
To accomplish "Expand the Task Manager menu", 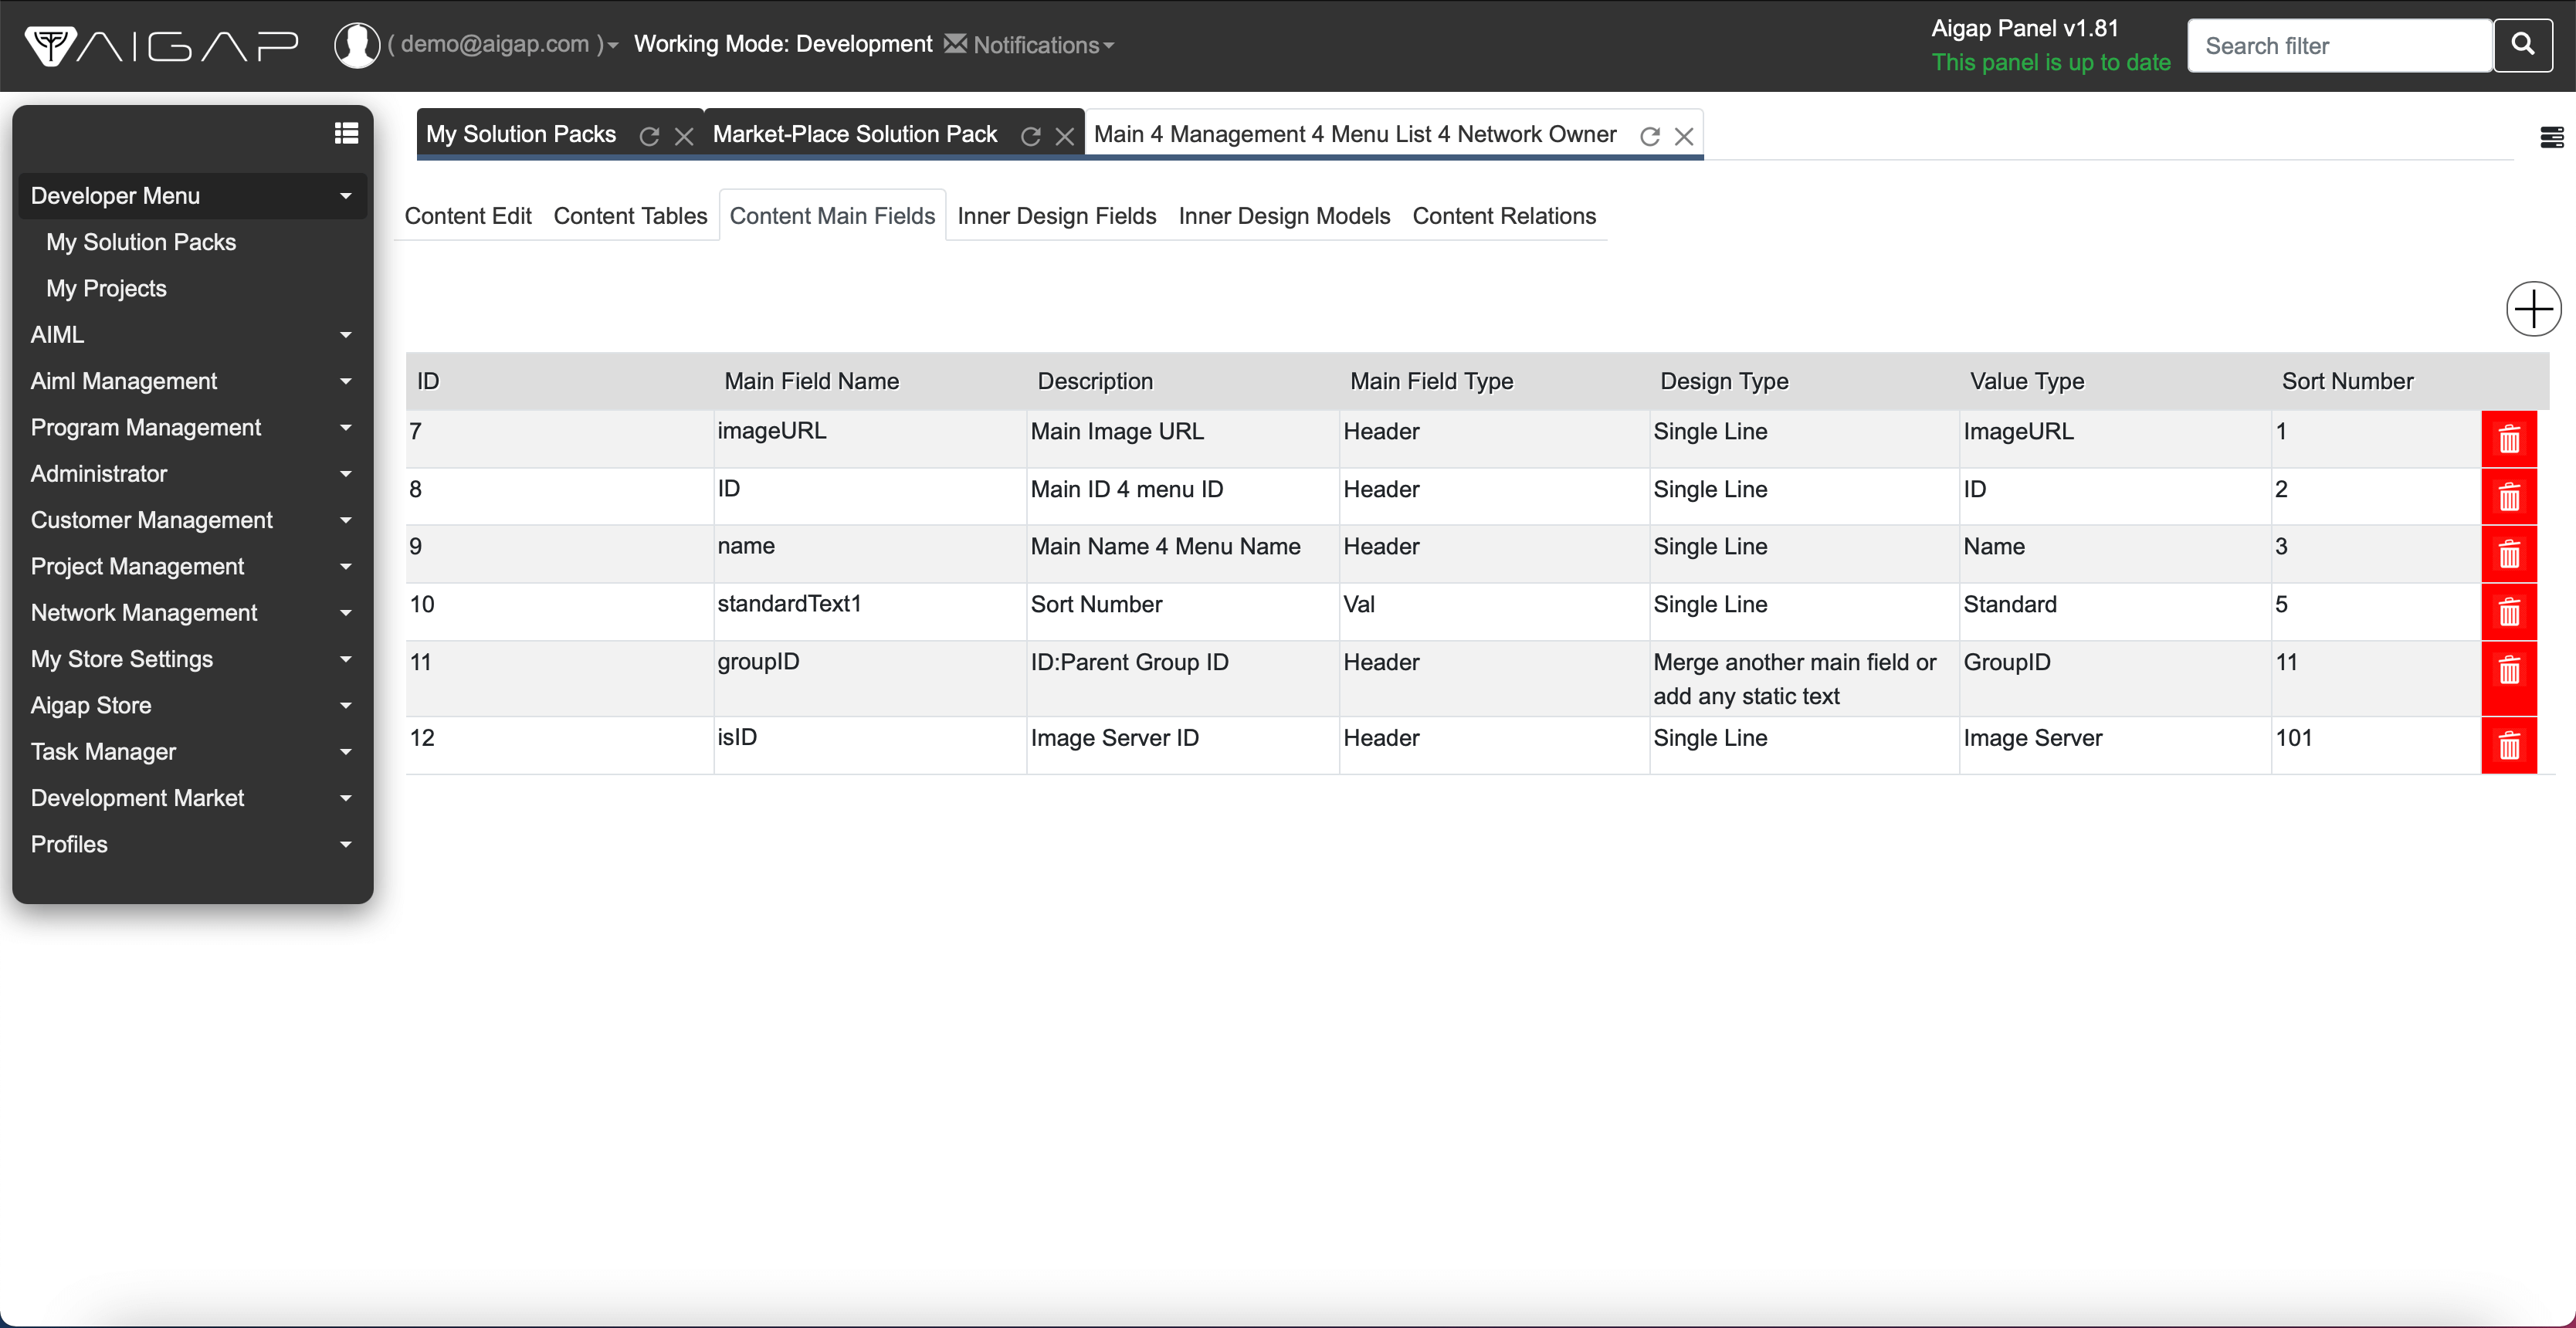I will point(192,752).
